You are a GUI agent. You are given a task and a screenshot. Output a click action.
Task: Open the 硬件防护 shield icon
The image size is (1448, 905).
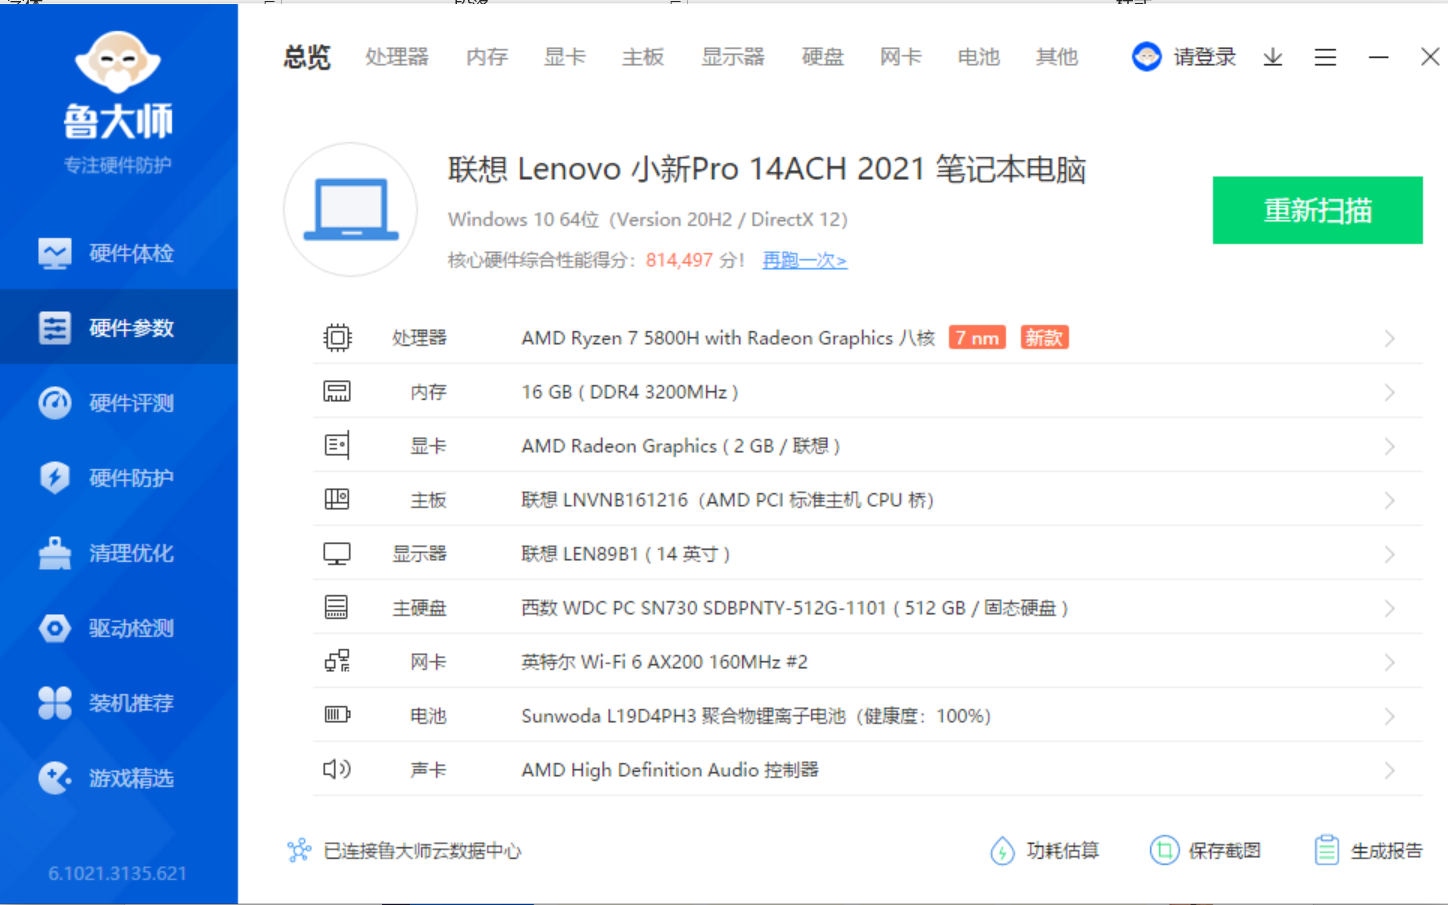click(55, 478)
